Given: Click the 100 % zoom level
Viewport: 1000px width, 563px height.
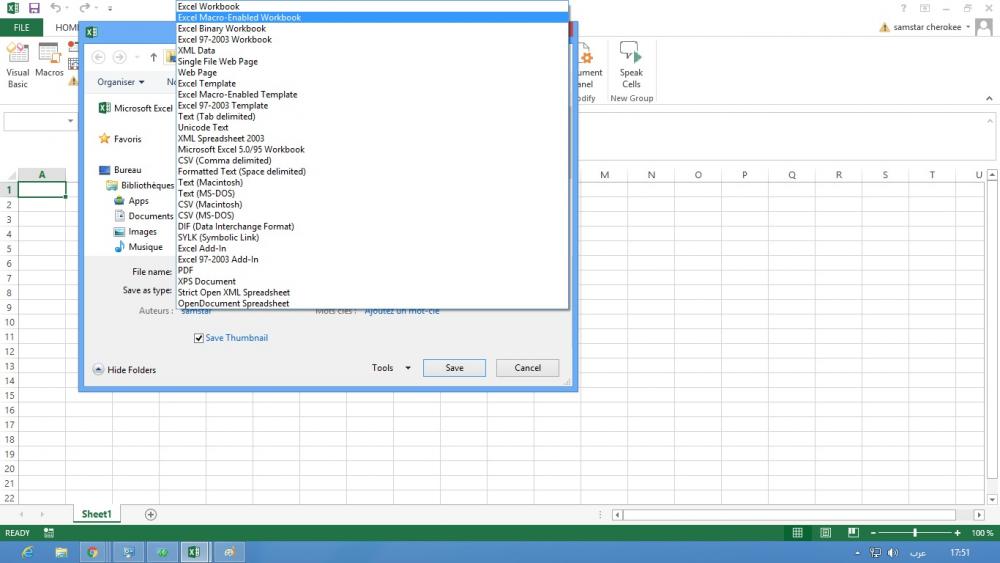Looking at the screenshot, I should [982, 532].
